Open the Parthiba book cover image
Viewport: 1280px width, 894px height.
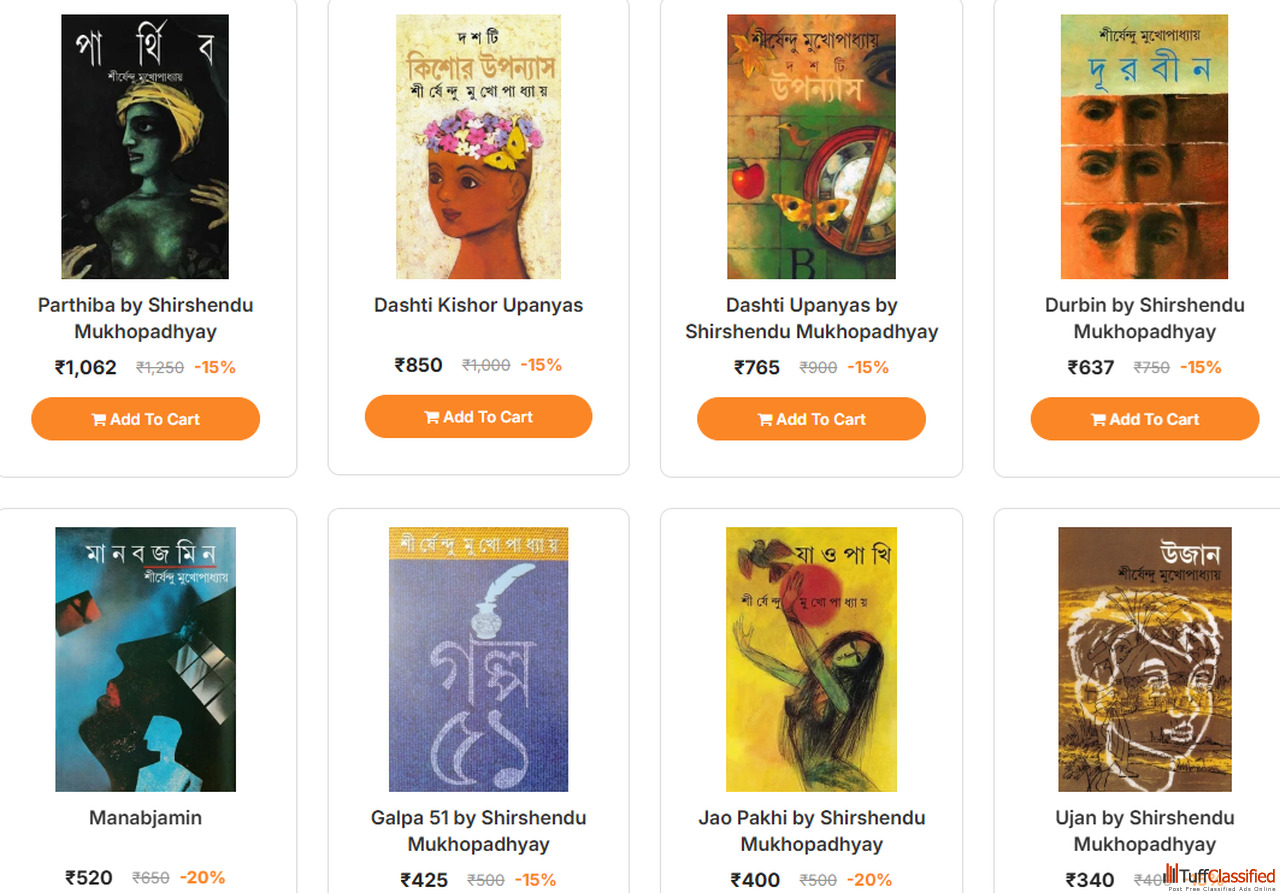145,147
